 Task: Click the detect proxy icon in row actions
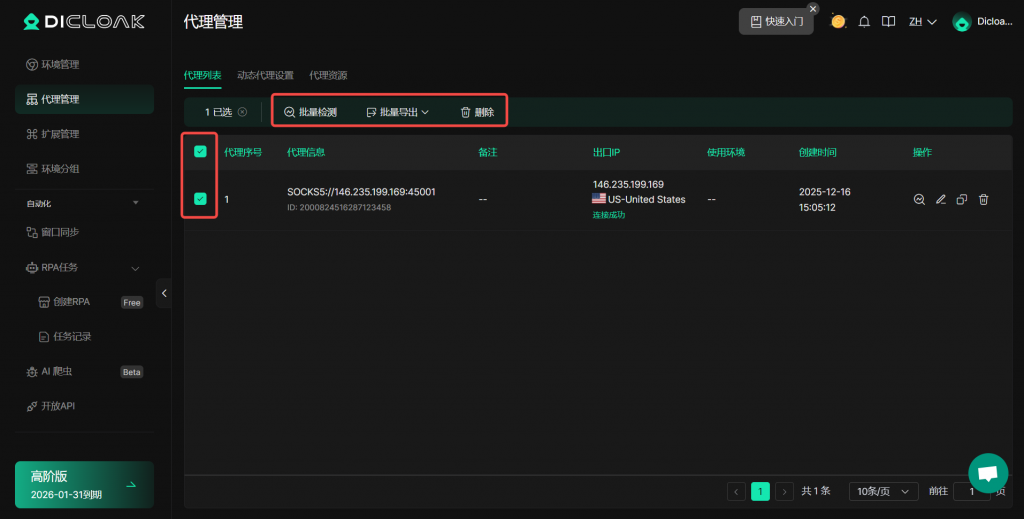[919, 200]
